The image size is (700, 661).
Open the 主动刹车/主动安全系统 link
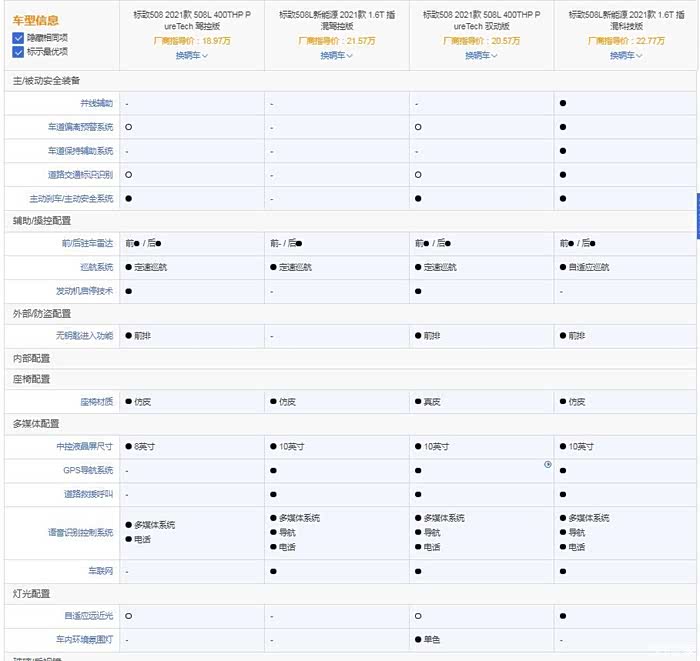[71, 199]
